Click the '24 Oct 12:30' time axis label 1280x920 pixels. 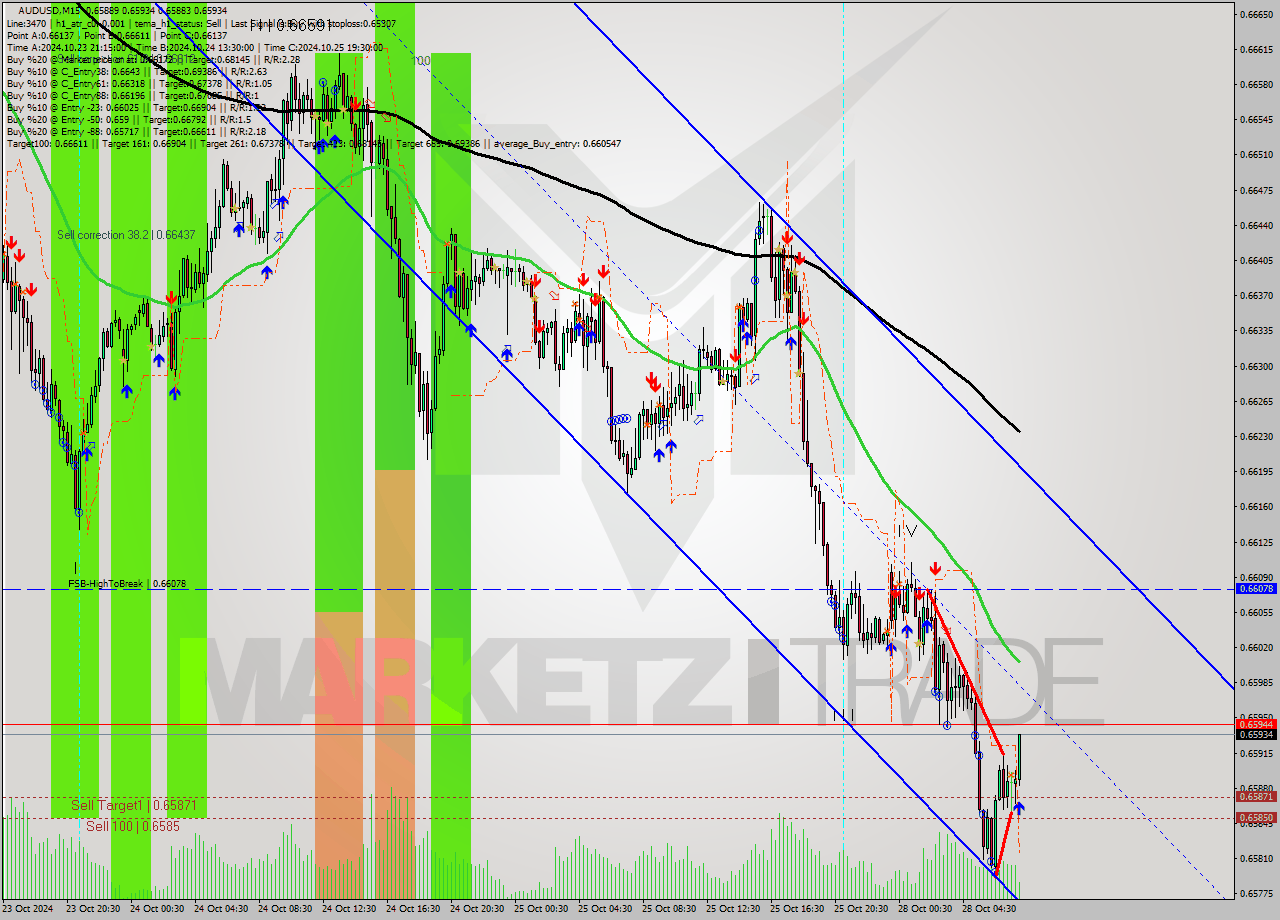pos(350,909)
